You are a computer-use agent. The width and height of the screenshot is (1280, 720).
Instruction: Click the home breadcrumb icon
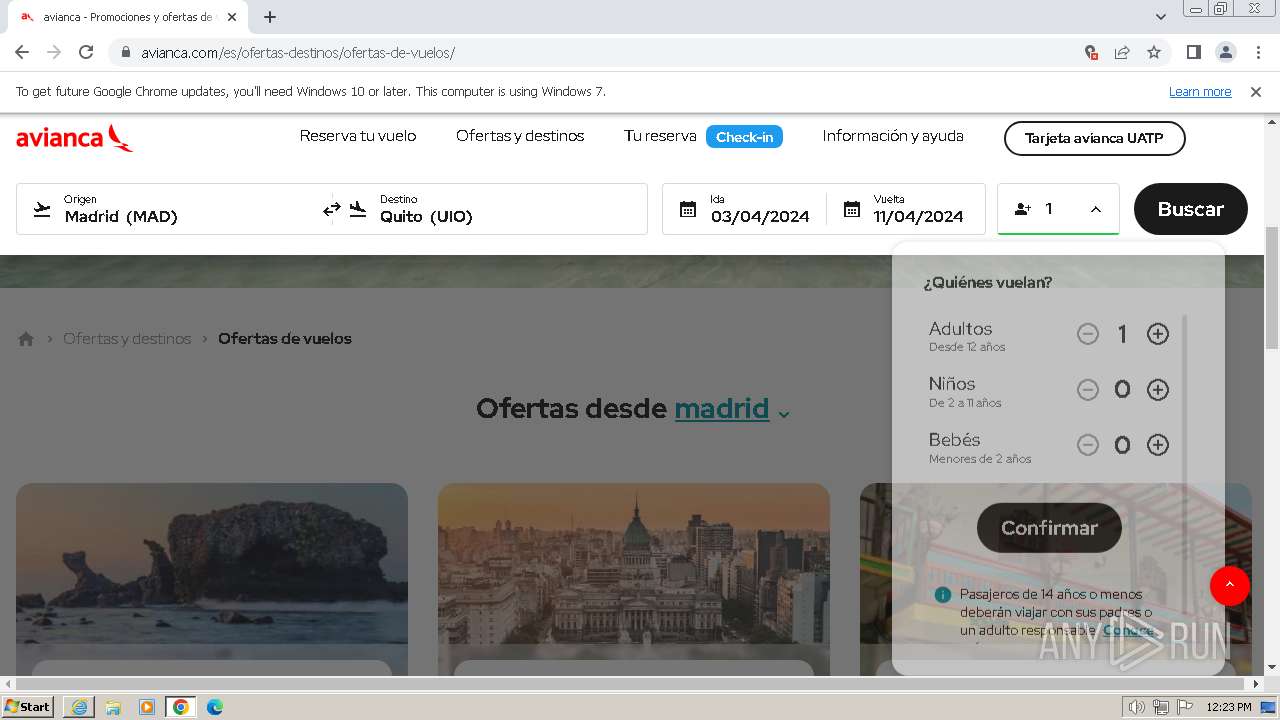[x=26, y=339]
